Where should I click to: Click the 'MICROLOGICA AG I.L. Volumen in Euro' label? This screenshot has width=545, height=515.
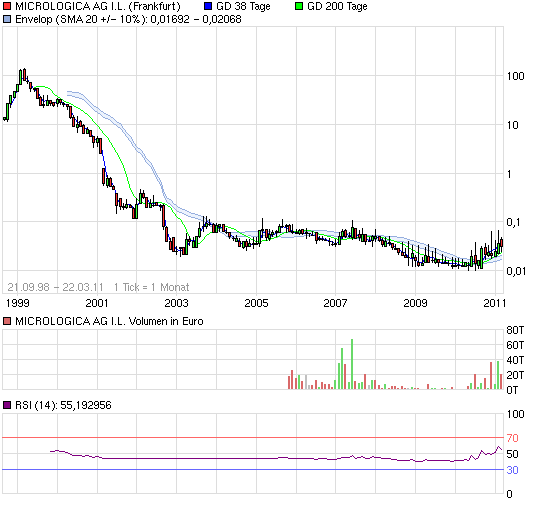109,321
